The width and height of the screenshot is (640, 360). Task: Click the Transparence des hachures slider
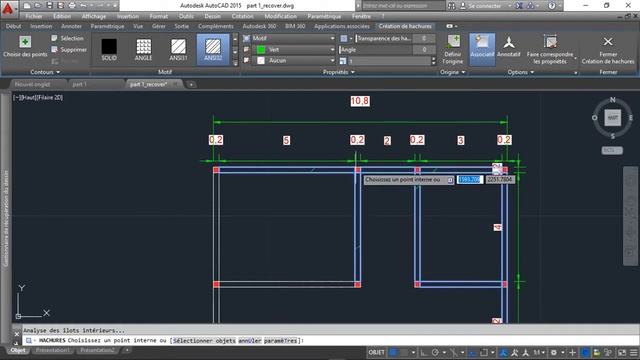(384, 38)
